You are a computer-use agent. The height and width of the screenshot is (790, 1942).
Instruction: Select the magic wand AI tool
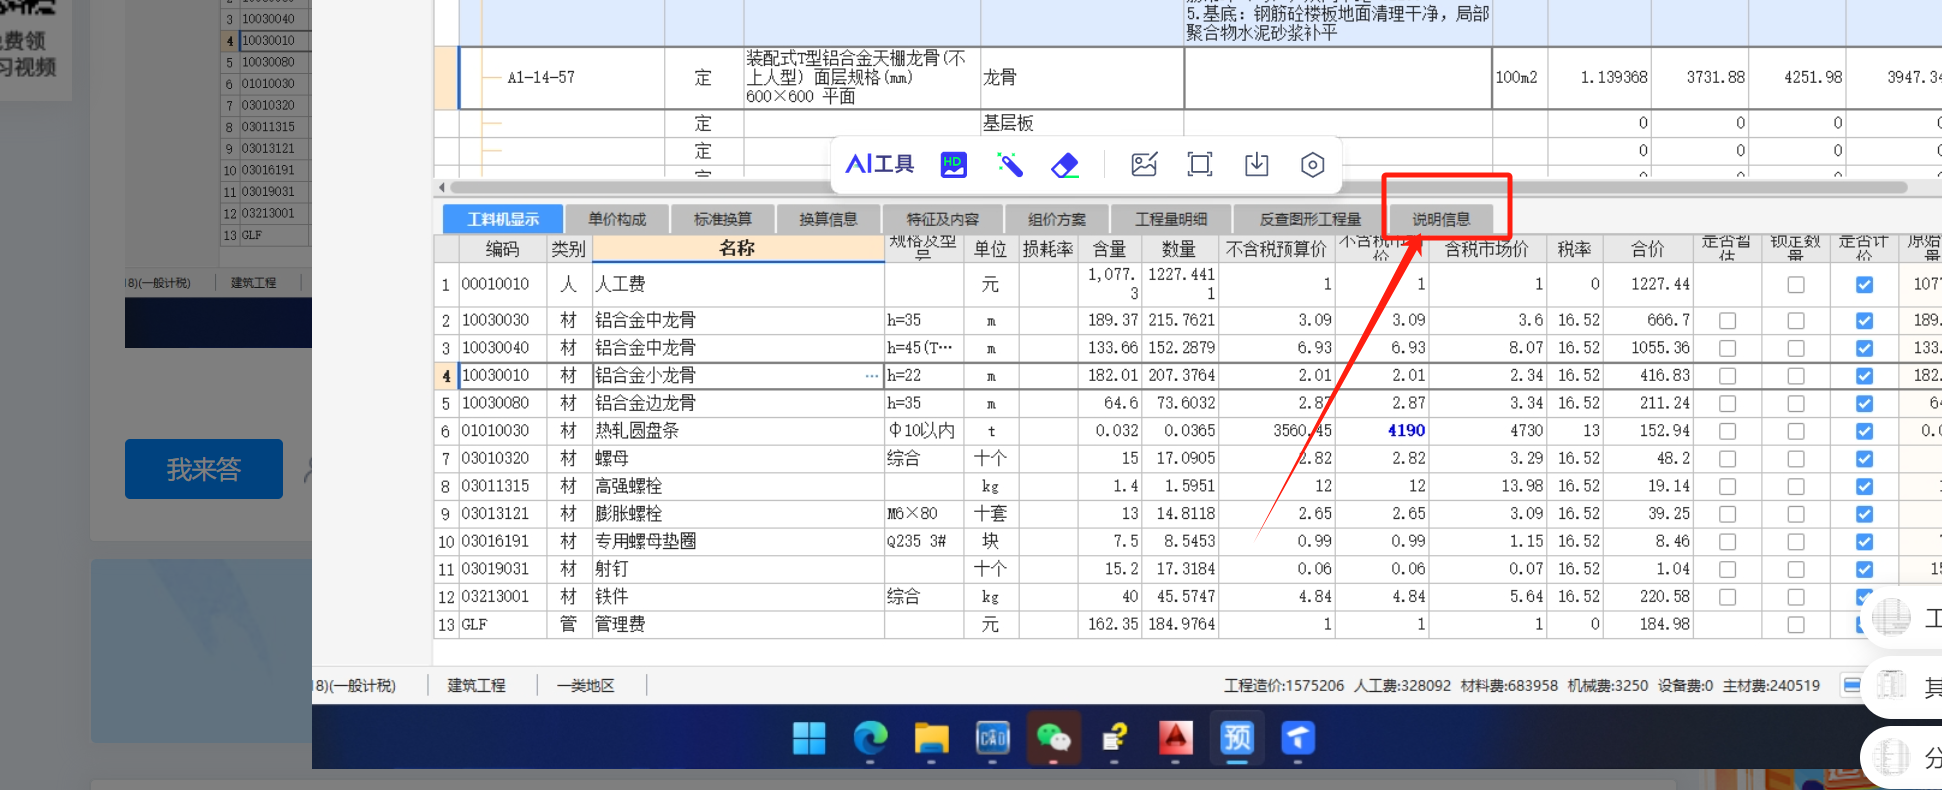click(x=1010, y=165)
